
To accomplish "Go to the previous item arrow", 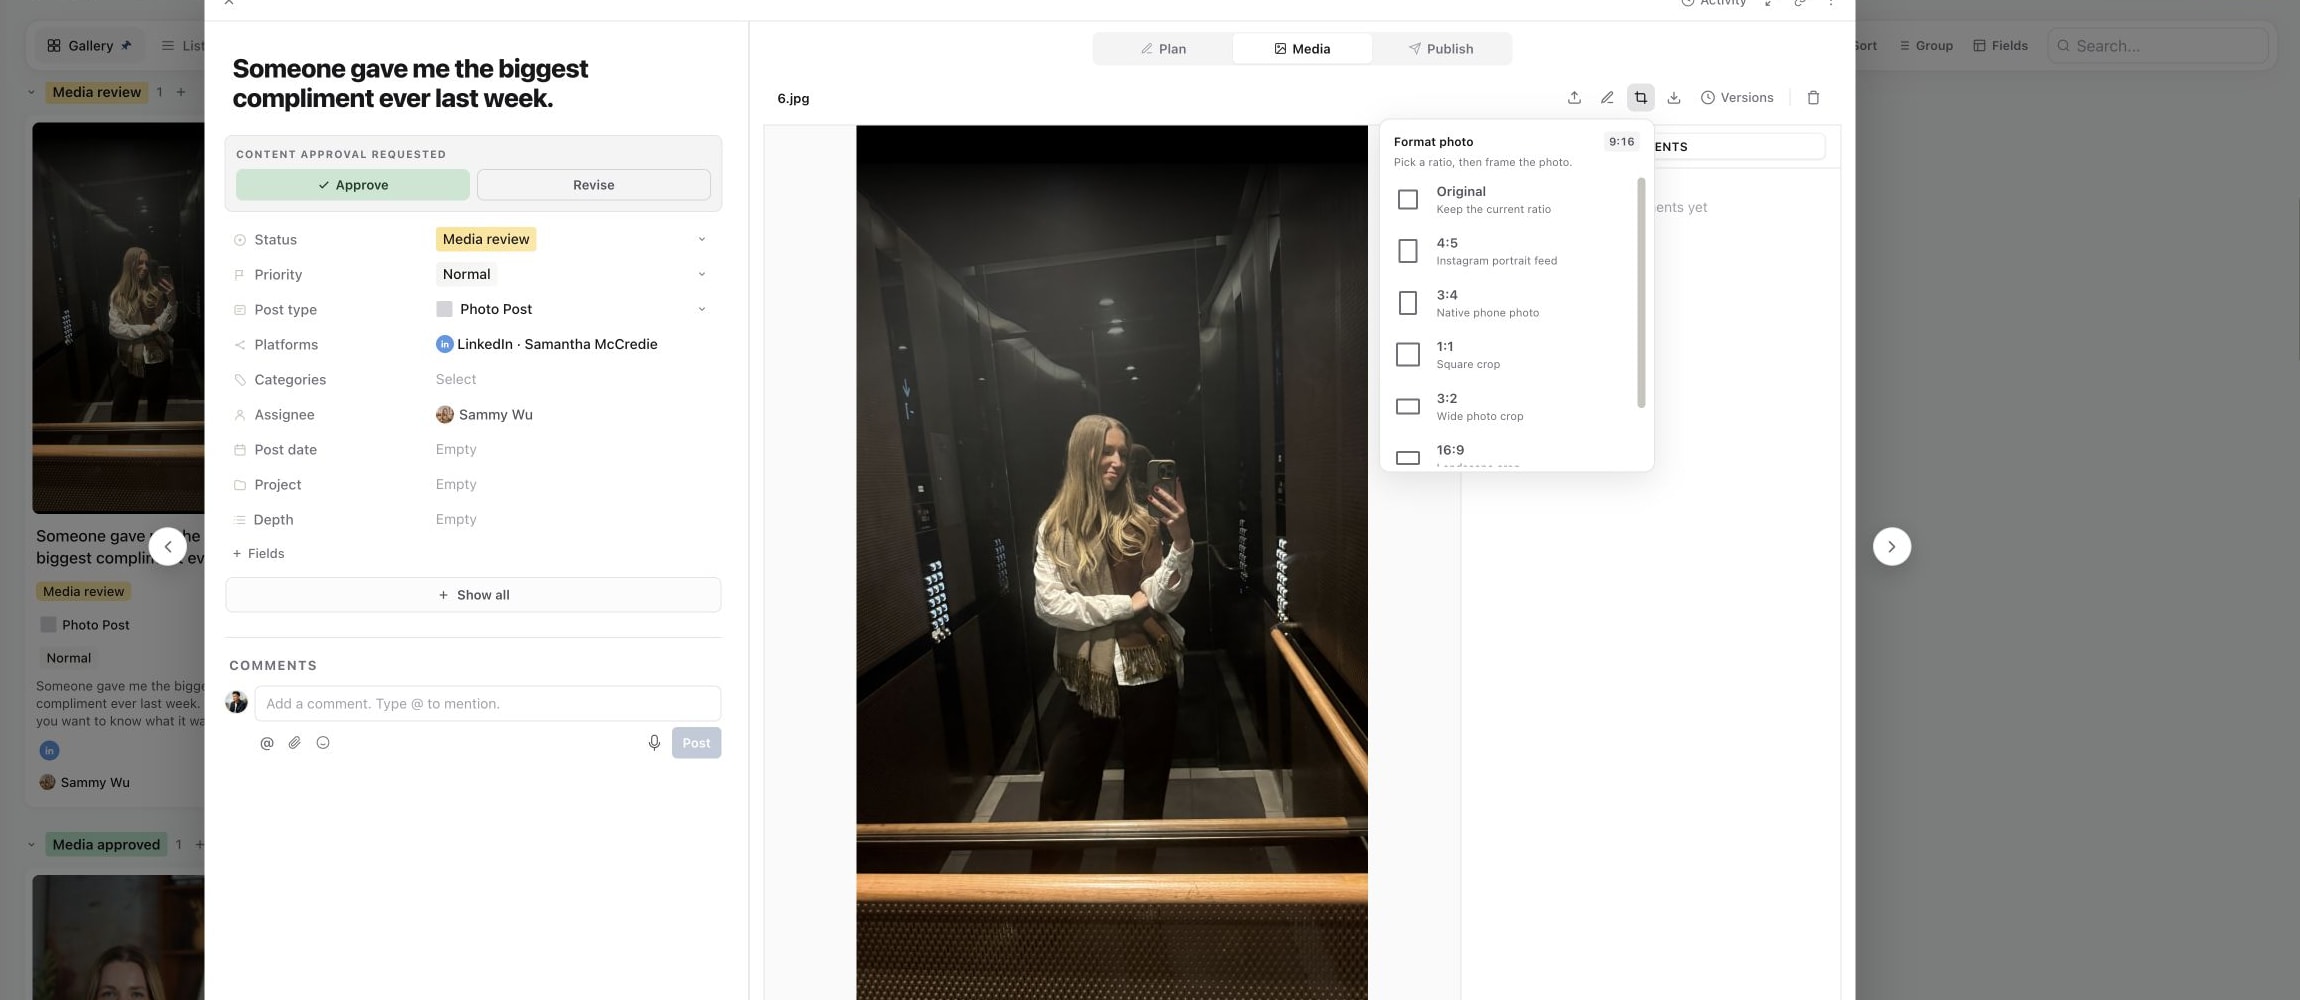I will point(168,547).
